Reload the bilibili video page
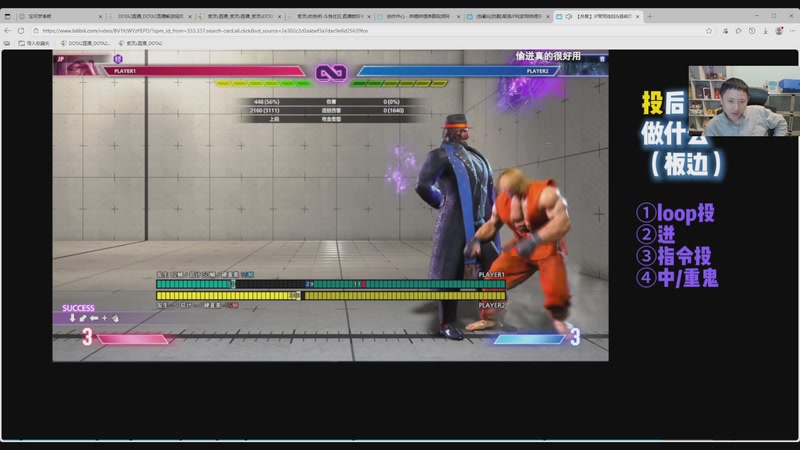Image resolution: width=800 pixels, height=450 pixels. (21, 31)
